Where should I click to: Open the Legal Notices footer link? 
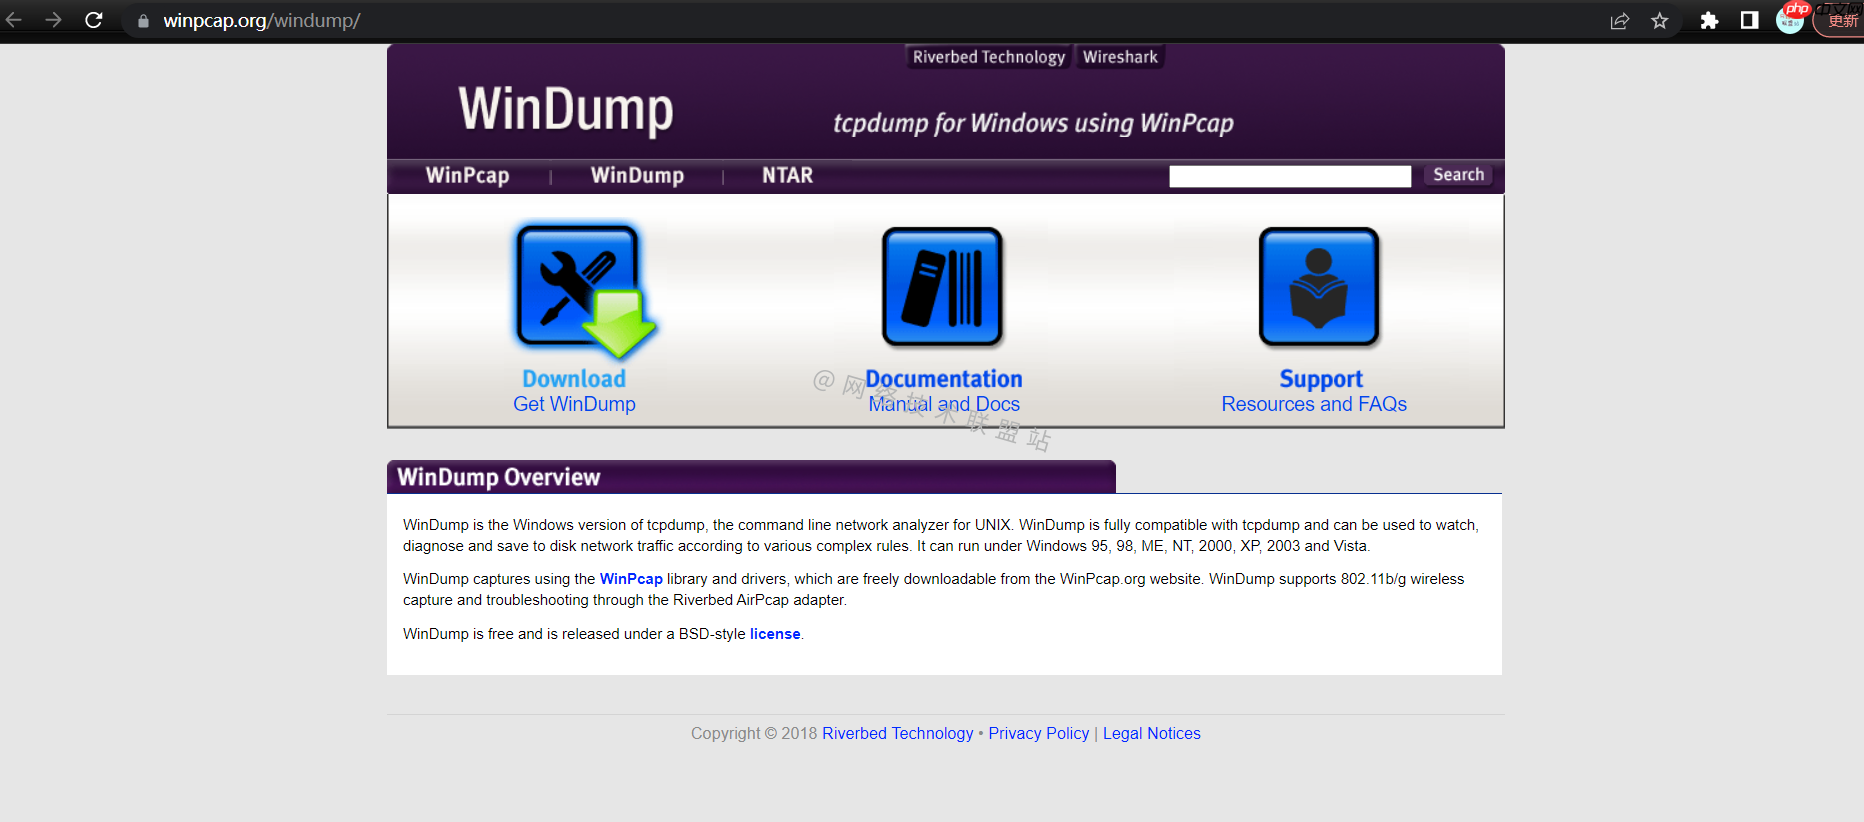(x=1152, y=734)
